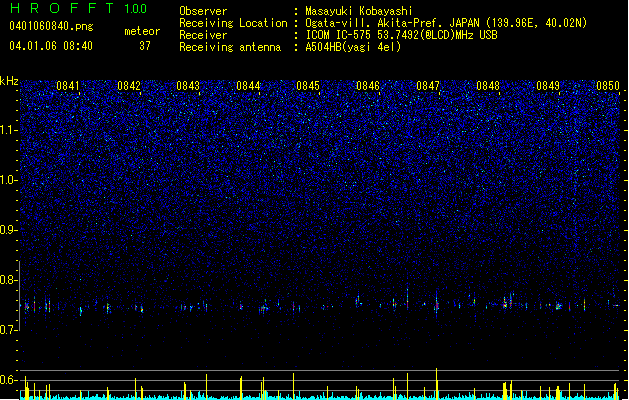Image resolution: width=629 pixels, height=400 pixels.
Task: Click the meteor count label
Action: click(x=142, y=31)
